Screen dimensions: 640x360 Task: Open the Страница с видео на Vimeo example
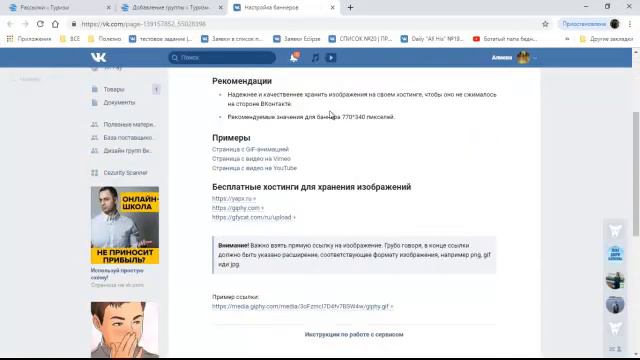tap(251, 159)
